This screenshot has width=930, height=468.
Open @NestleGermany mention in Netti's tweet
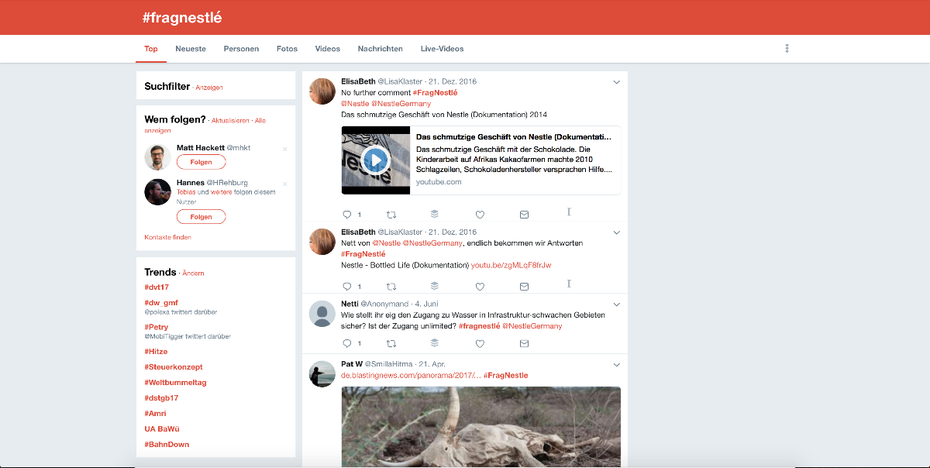[532, 326]
